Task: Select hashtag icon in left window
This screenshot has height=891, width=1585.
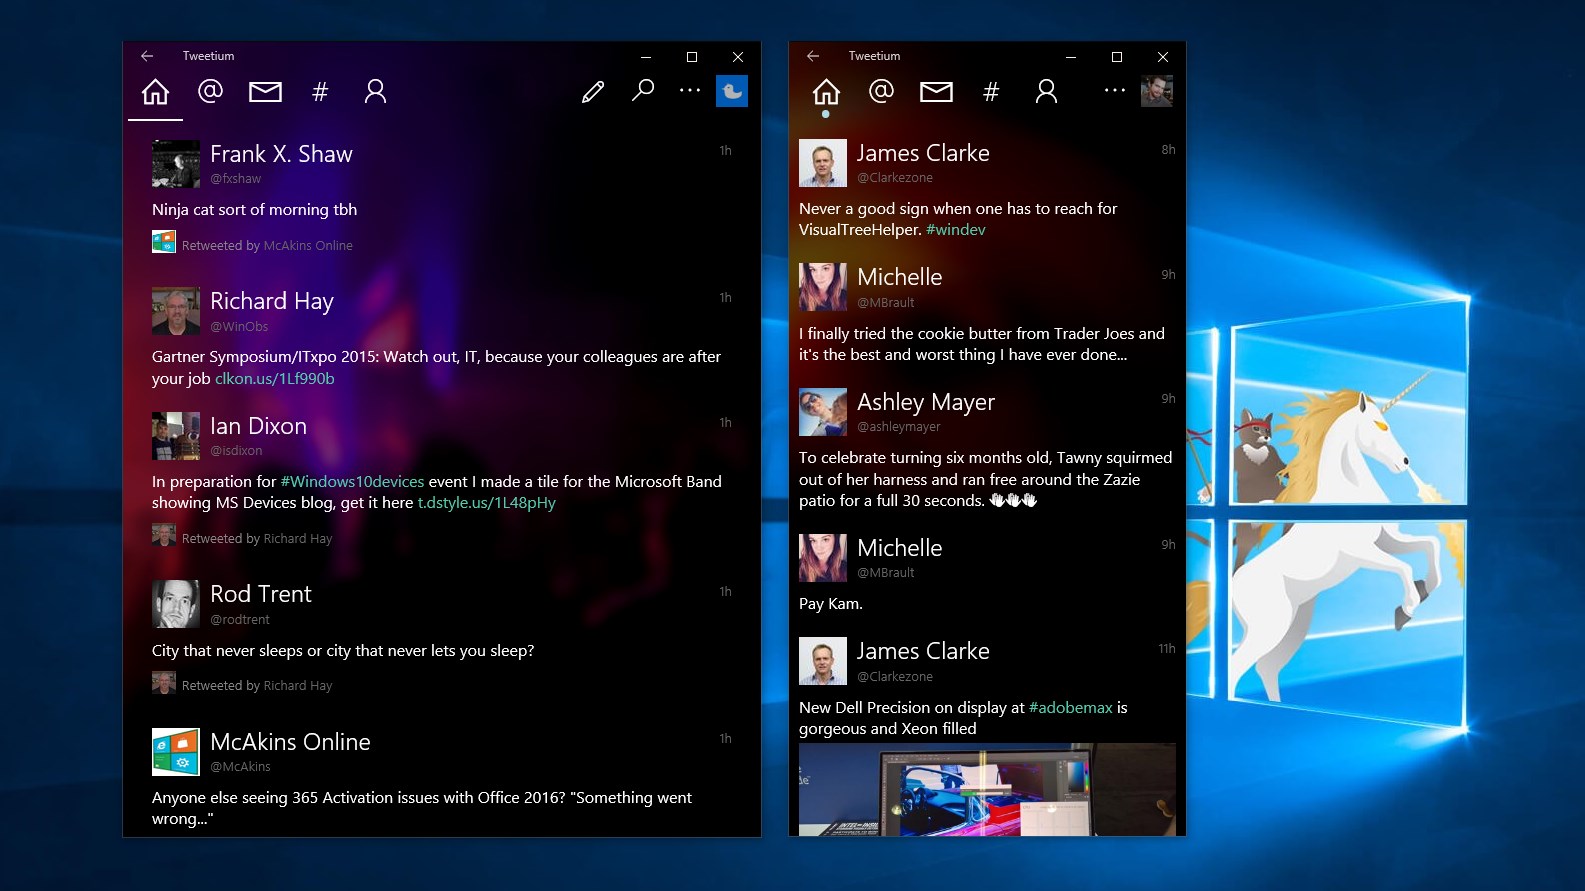Action: [320, 92]
